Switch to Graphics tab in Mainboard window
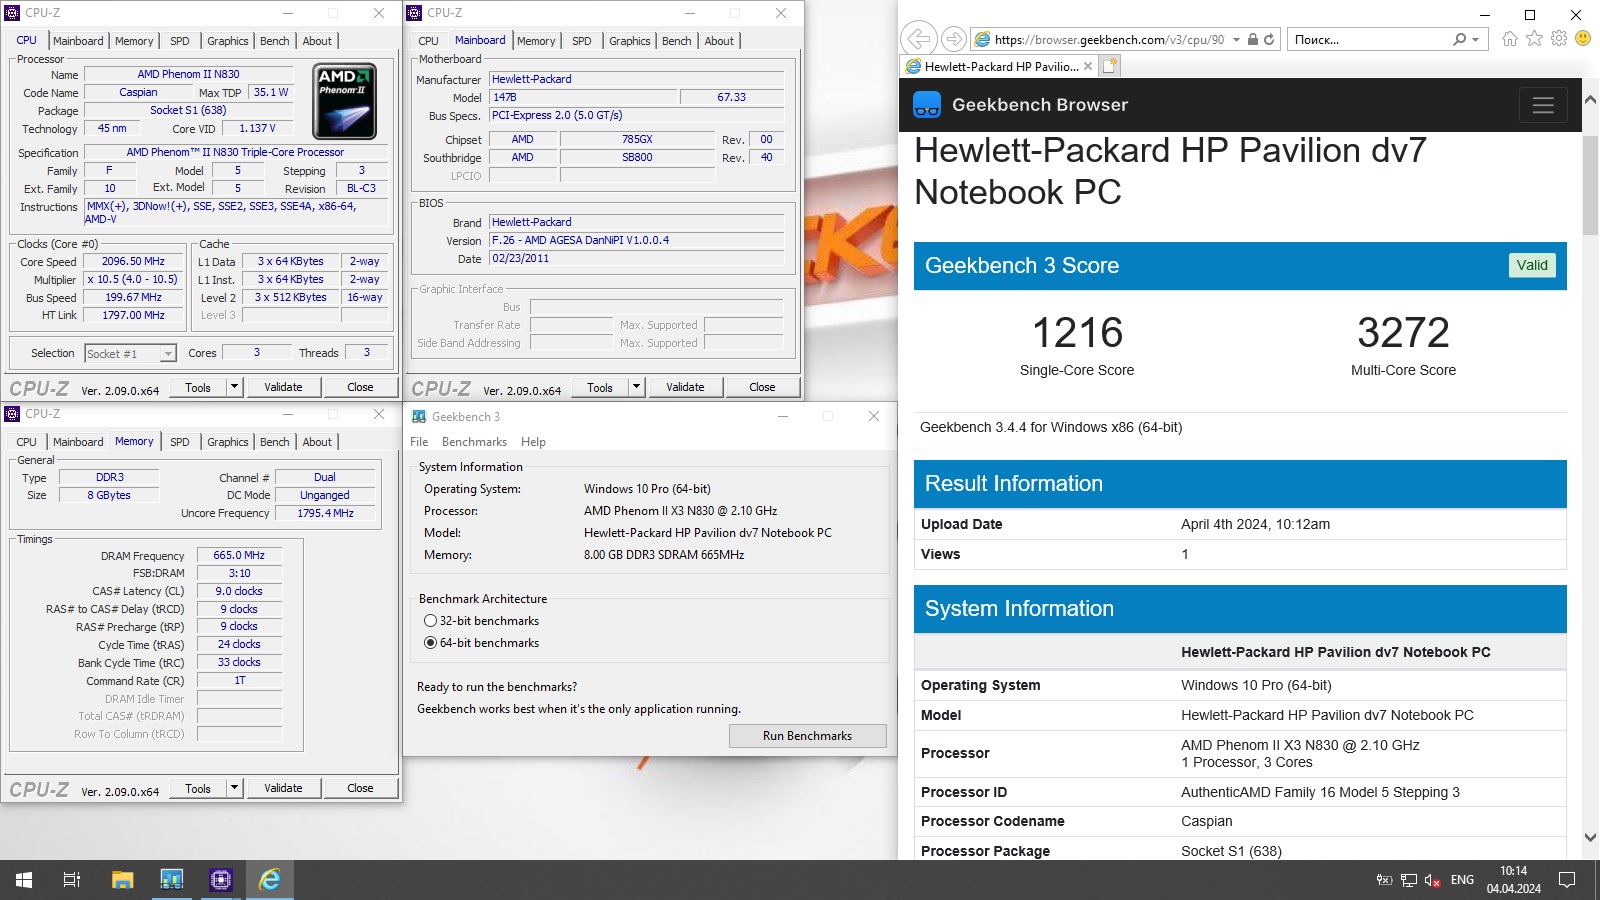1600x900 pixels. pyautogui.click(x=630, y=41)
